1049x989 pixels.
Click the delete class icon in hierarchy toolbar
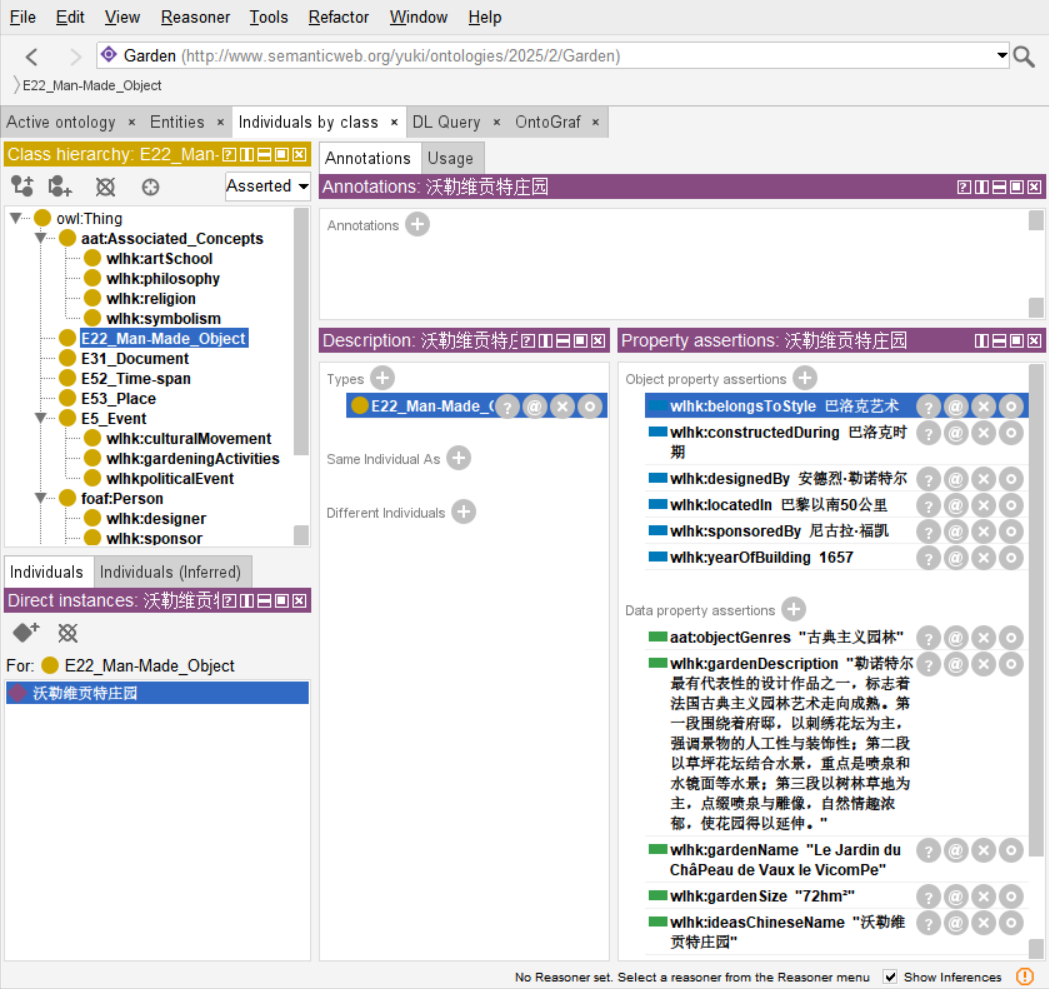click(x=105, y=186)
